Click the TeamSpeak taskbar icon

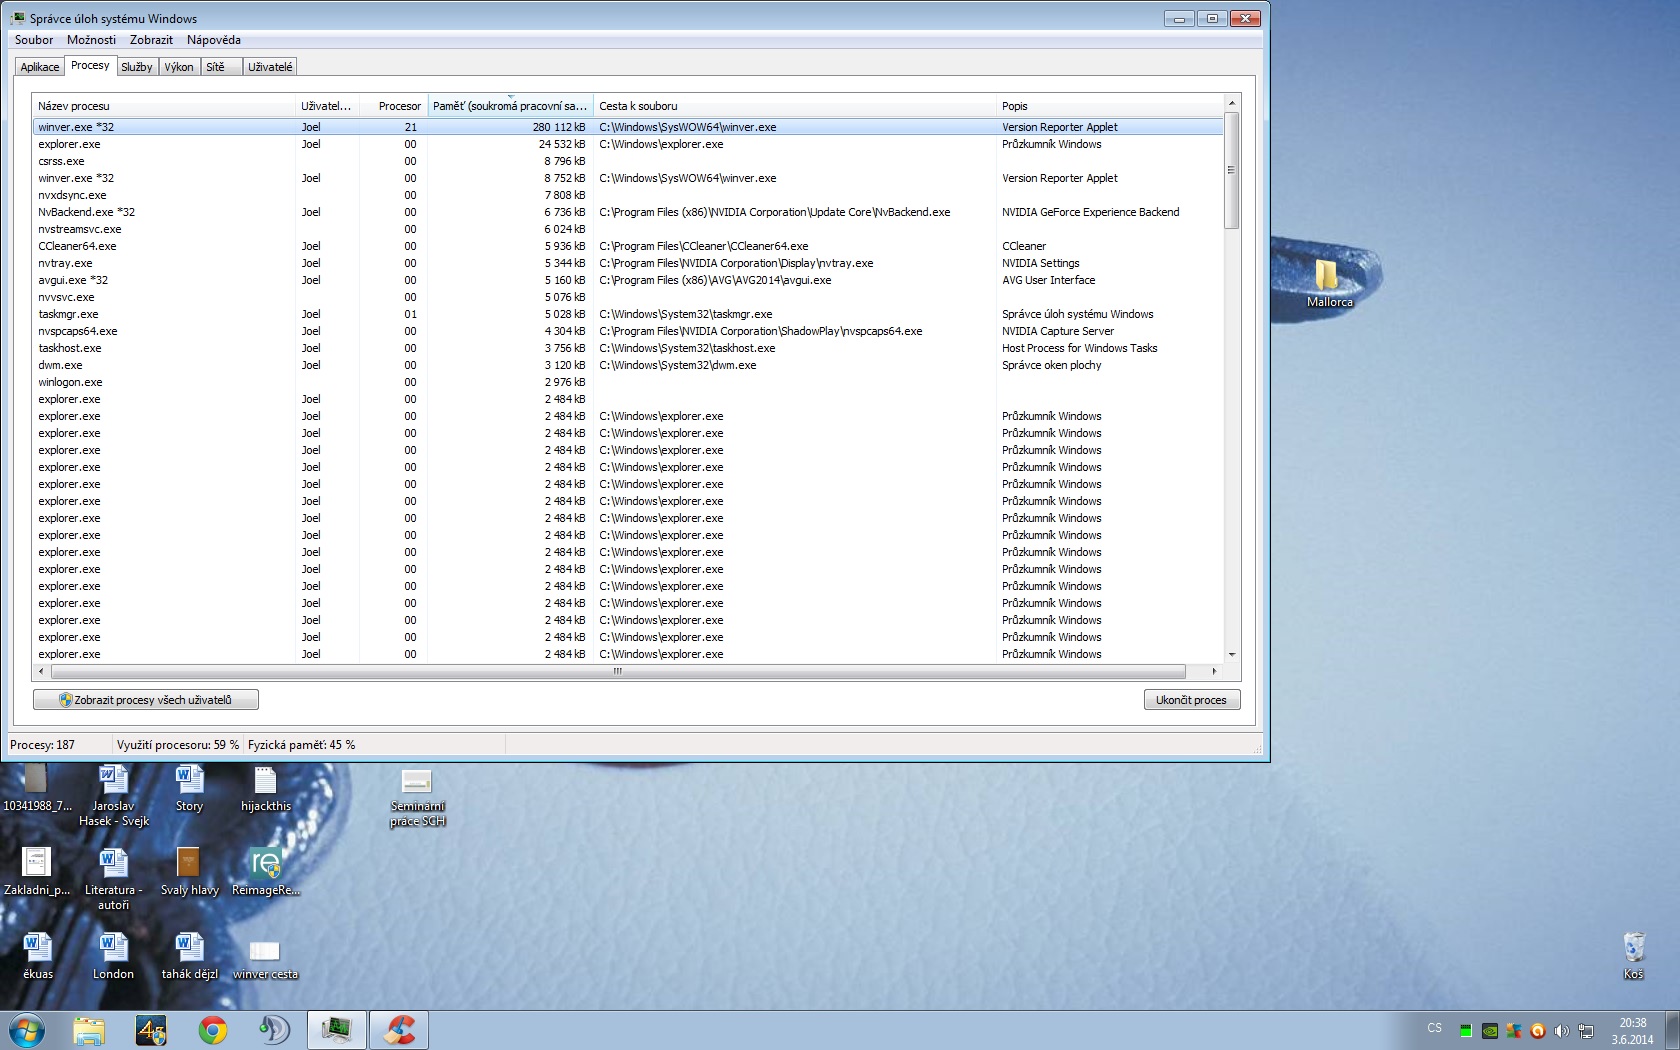[274, 1030]
